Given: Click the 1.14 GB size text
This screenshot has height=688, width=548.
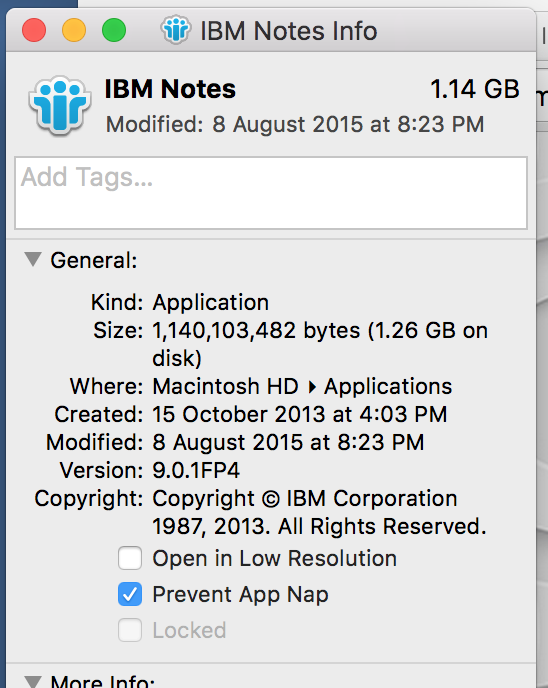Looking at the screenshot, I should (475, 89).
